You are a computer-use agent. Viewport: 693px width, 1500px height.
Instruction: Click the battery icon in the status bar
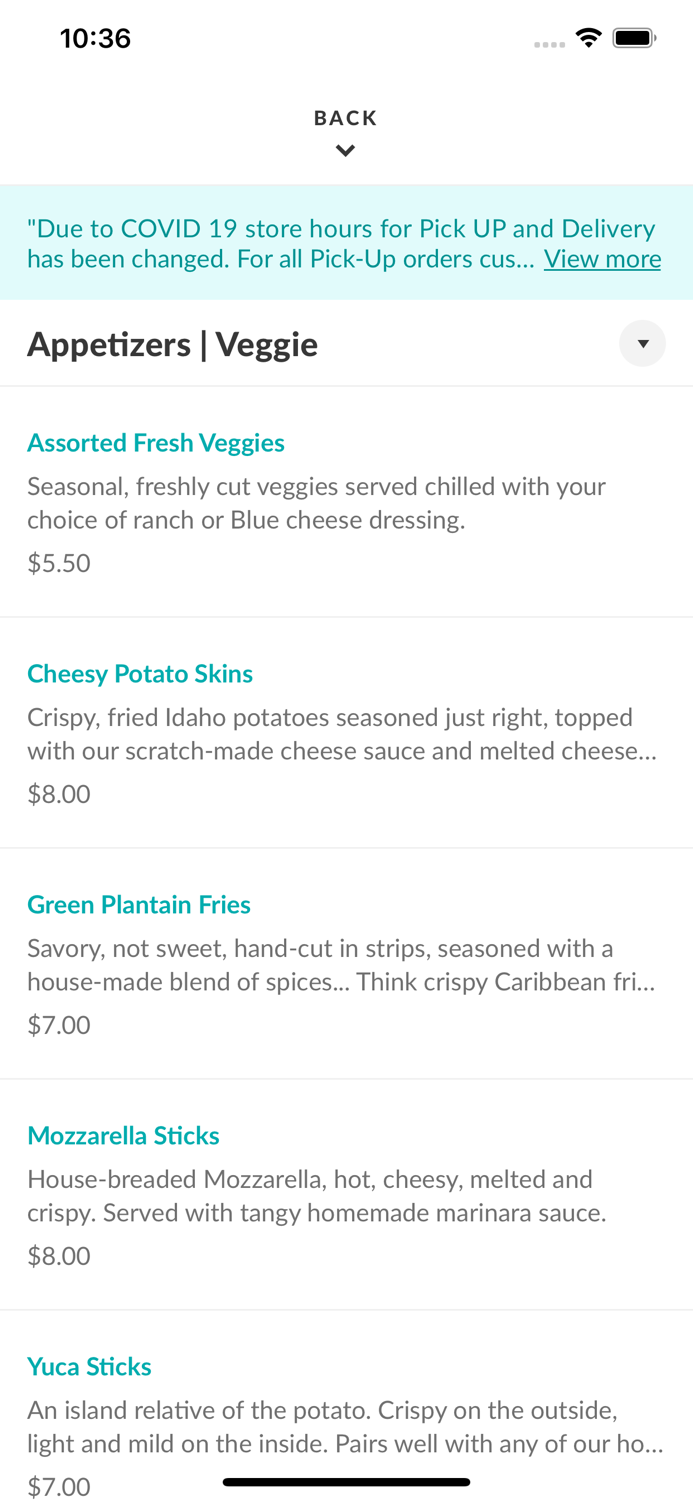tap(634, 36)
